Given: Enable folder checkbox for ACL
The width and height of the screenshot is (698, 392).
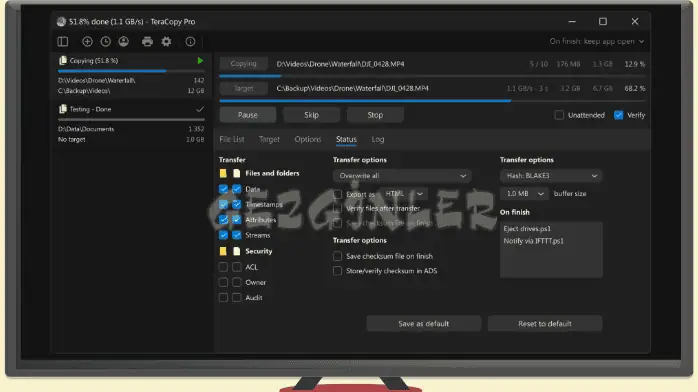Looking at the screenshot, I should pyautogui.click(x=223, y=267).
